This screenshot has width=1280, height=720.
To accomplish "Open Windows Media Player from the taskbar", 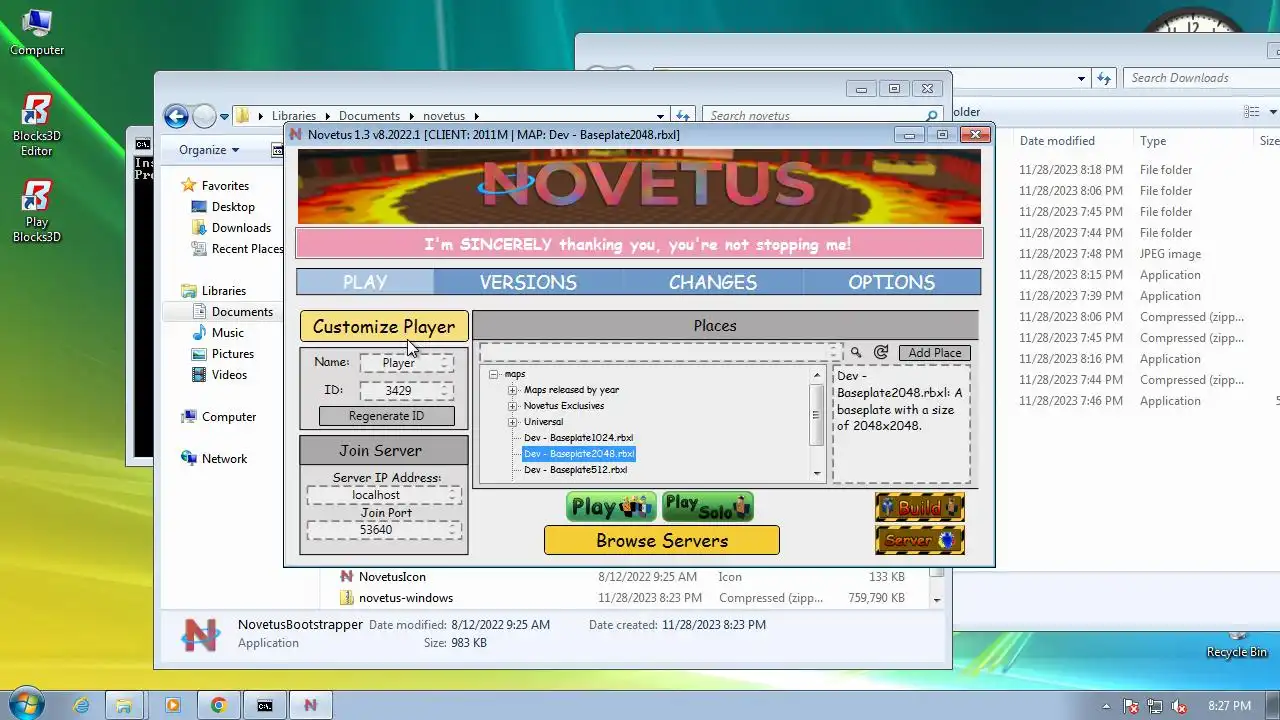I will [172, 705].
